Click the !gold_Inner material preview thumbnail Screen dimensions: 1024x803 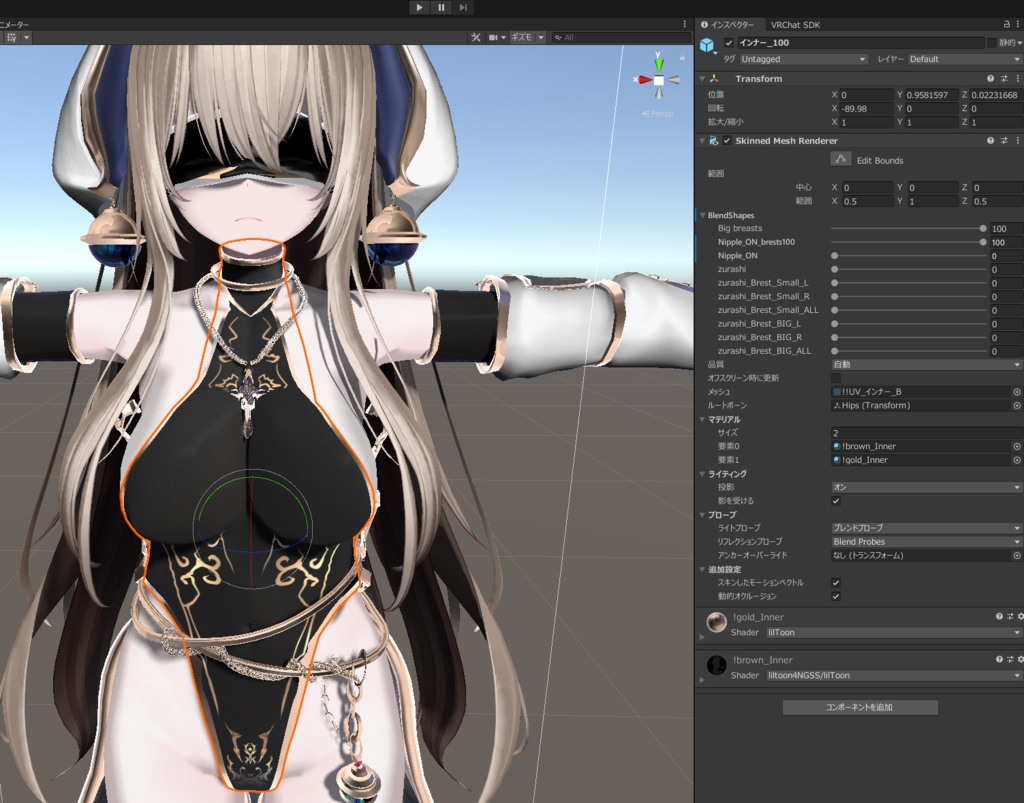point(716,622)
